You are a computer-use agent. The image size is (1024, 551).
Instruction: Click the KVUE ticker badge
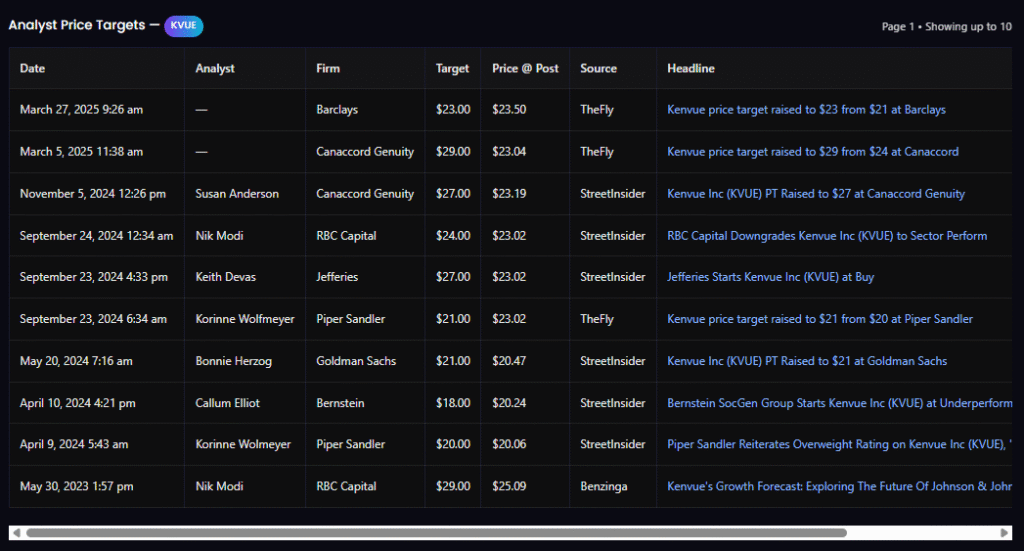pos(184,25)
